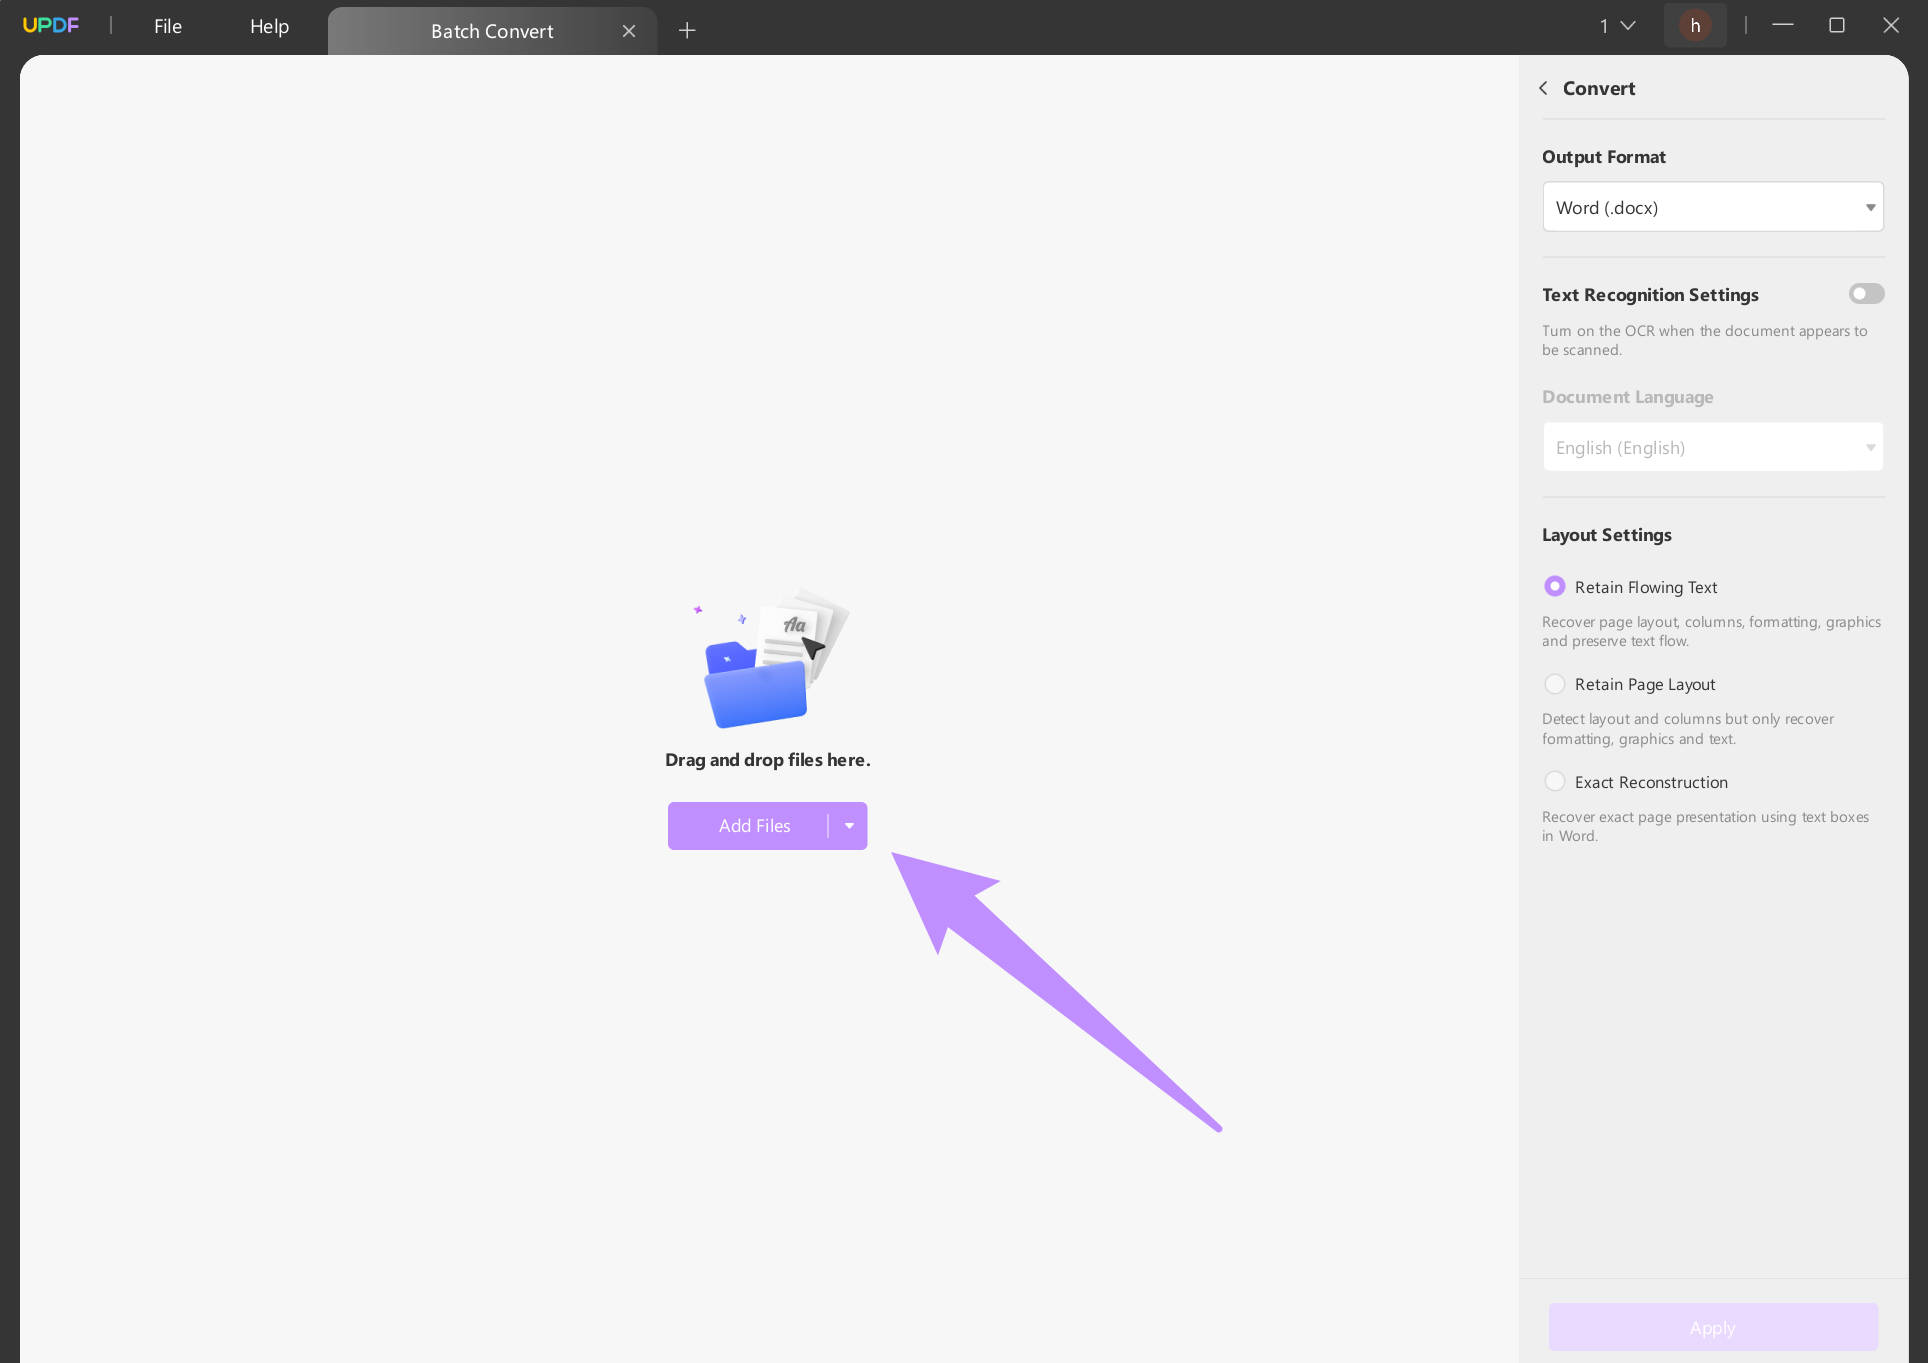The image size is (1928, 1363).
Task: Select Retain Page Layout option
Action: 1555,684
